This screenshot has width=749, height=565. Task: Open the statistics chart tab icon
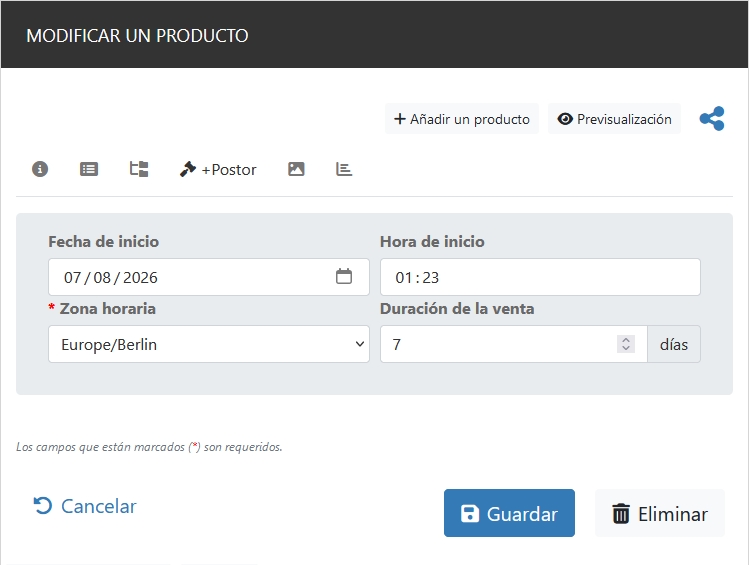pyautogui.click(x=344, y=169)
